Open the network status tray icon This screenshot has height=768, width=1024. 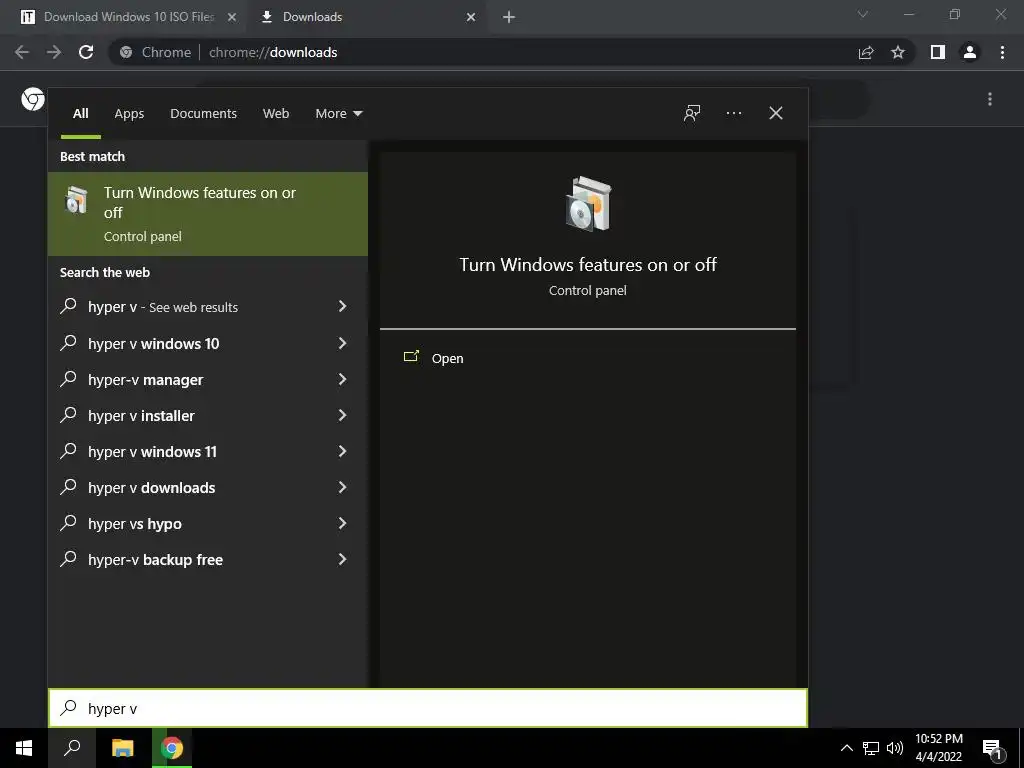point(871,748)
